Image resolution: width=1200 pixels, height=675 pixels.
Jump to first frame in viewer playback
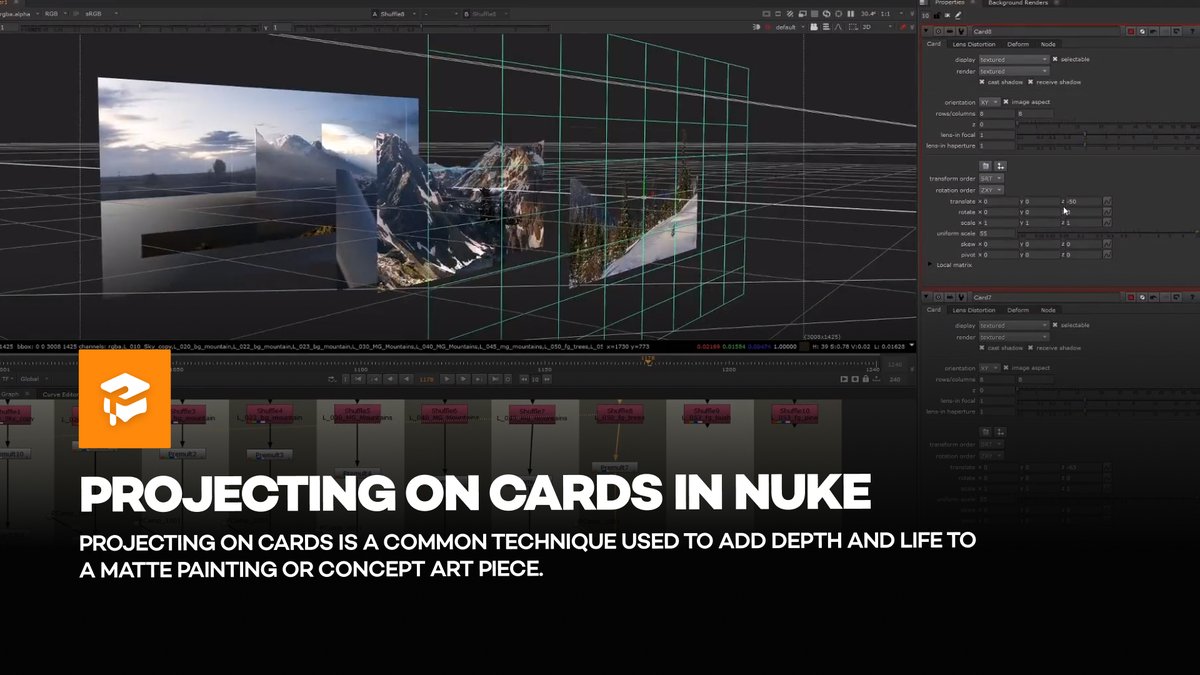(358, 378)
